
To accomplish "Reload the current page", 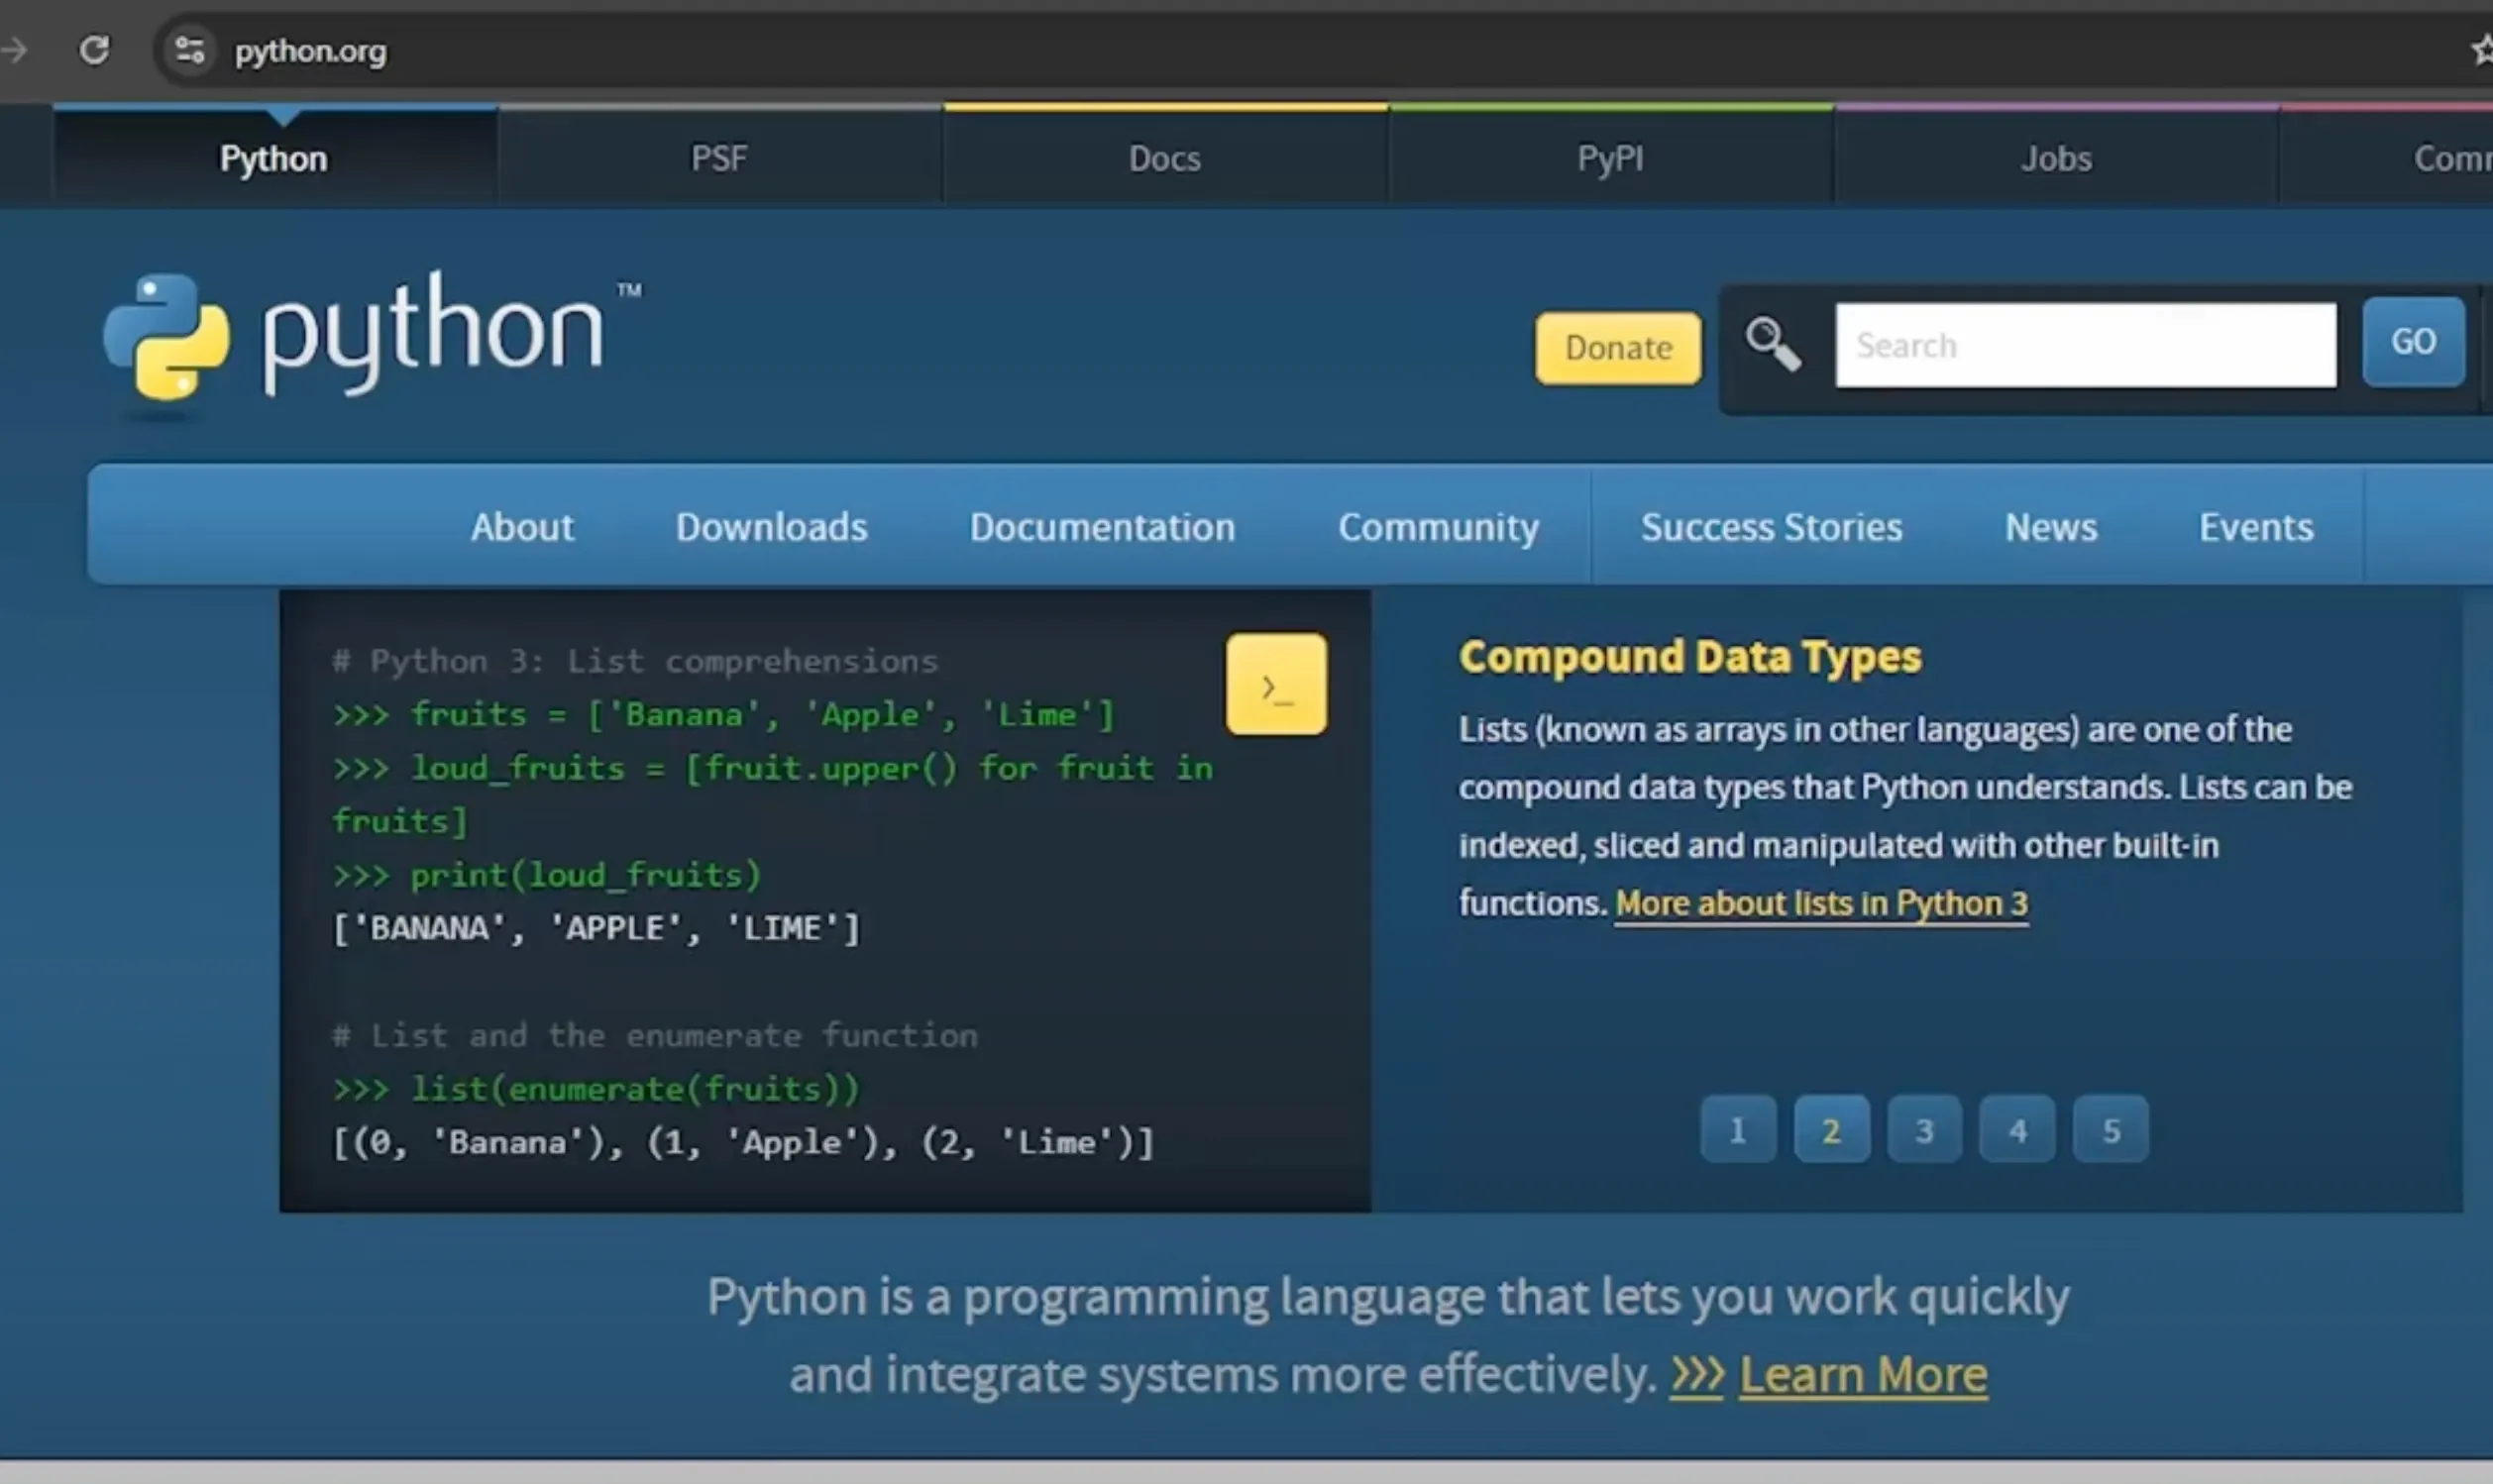I will click(x=95, y=49).
